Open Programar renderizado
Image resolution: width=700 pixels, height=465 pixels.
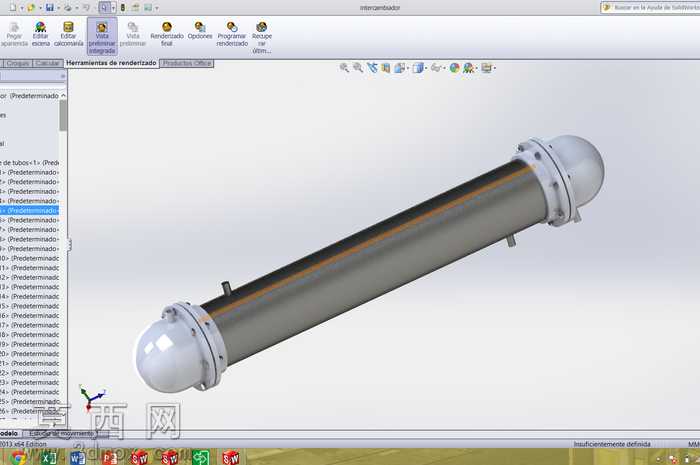pyautogui.click(x=232, y=34)
